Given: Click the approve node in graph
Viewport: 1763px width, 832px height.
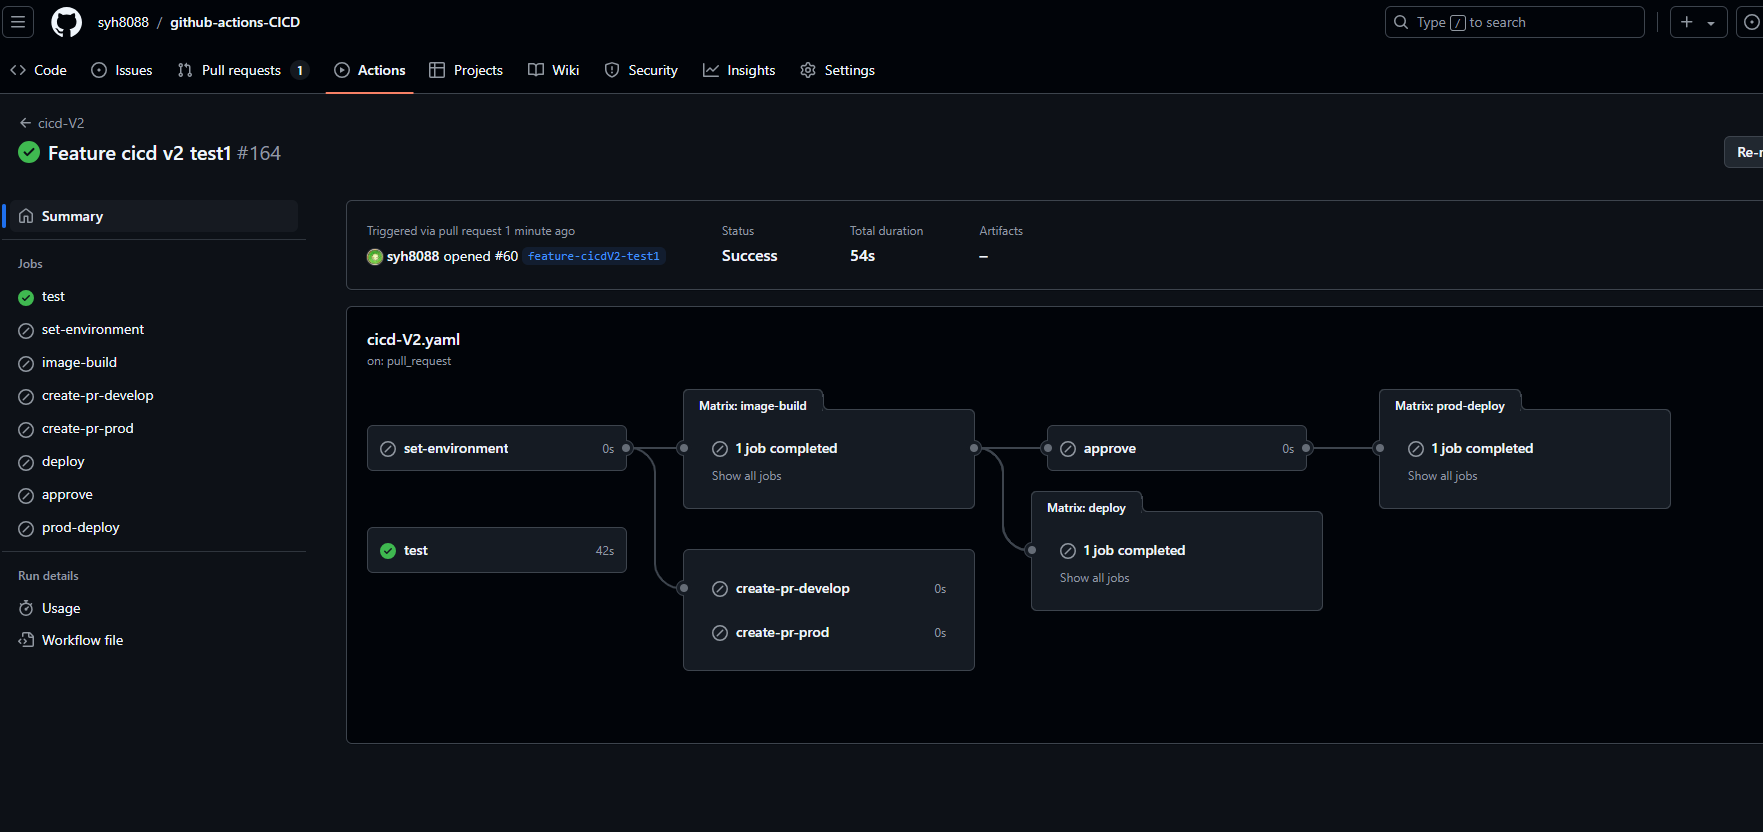Looking at the screenshot, I should tap(1177, 448).
